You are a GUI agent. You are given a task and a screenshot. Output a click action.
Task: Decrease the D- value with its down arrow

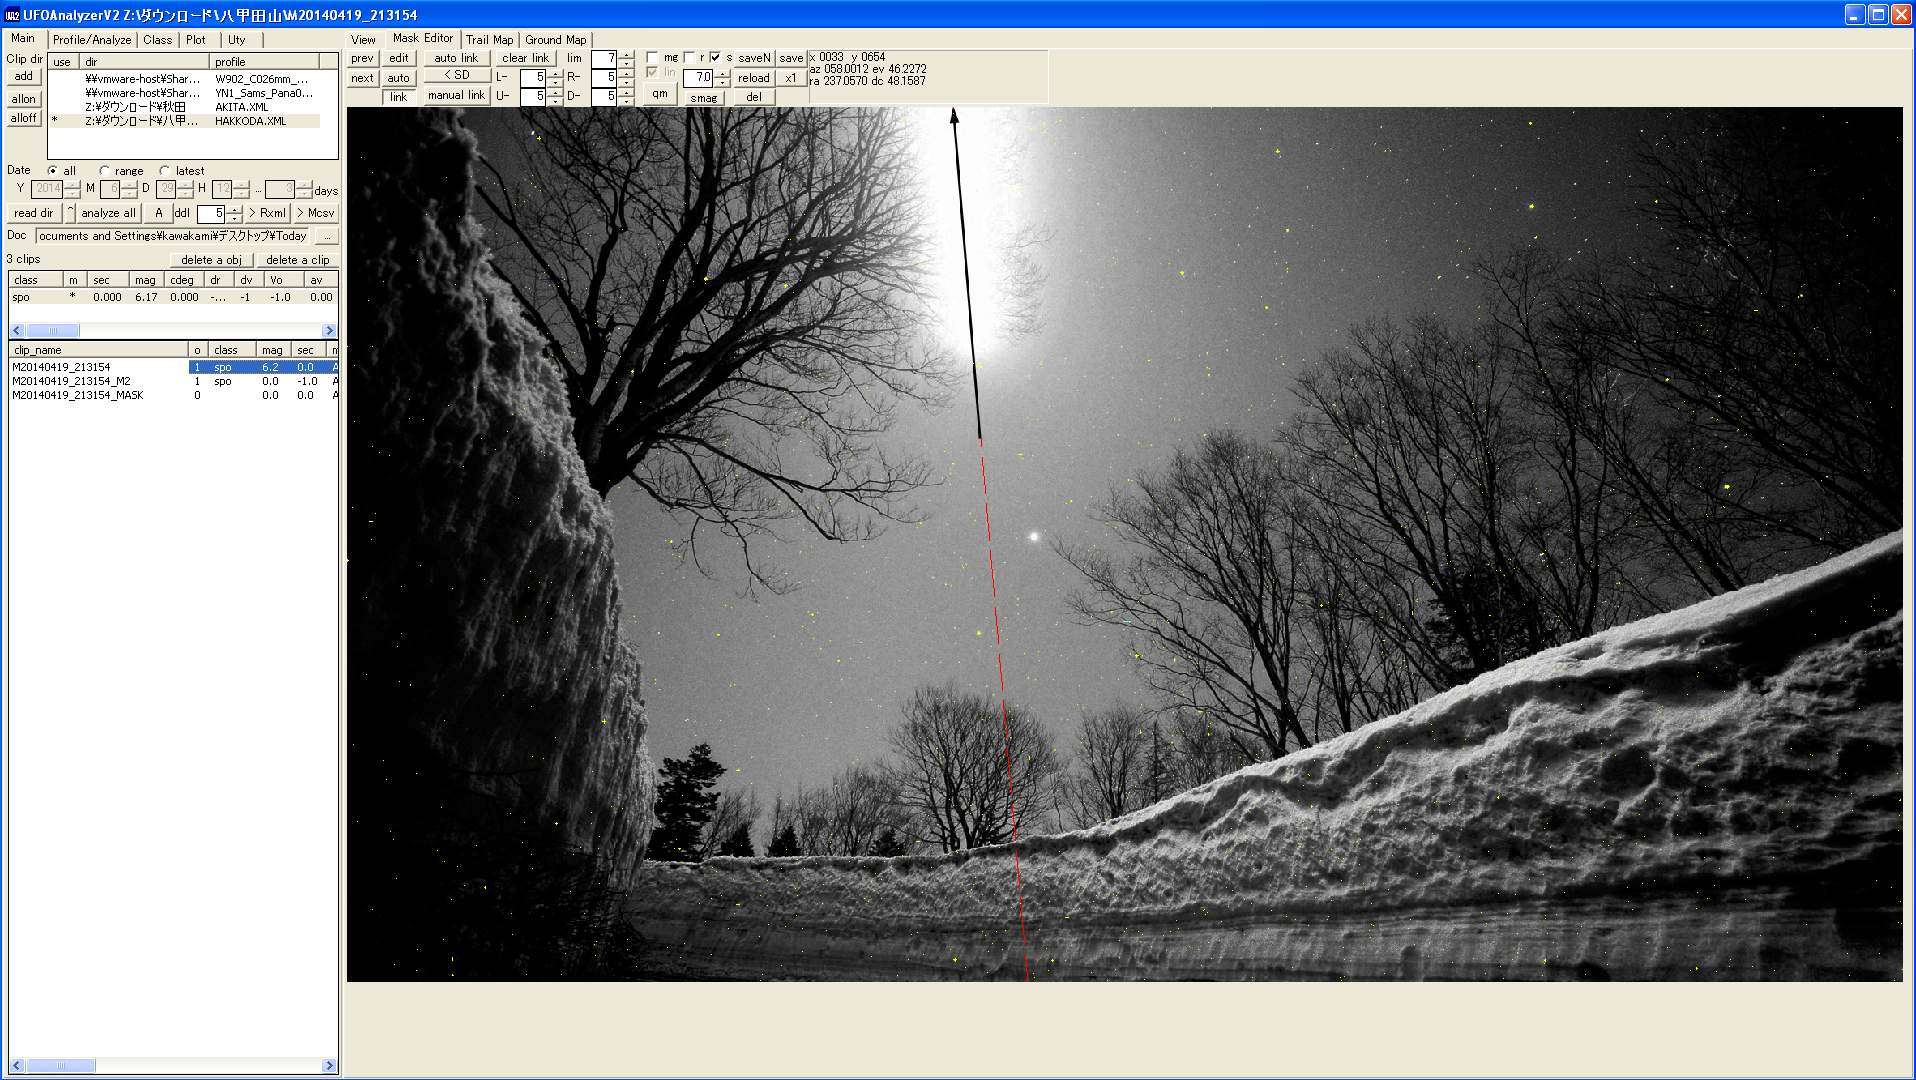[626, 101]
